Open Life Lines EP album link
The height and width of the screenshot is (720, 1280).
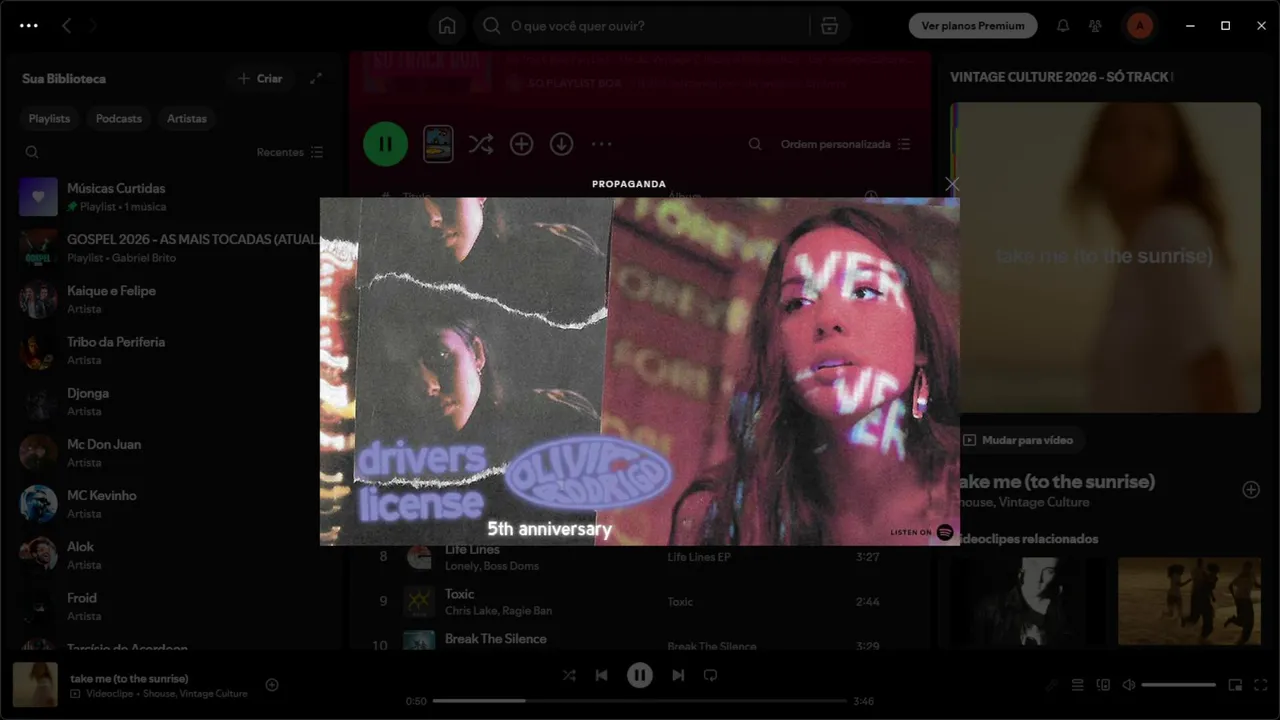pos(699,557)
